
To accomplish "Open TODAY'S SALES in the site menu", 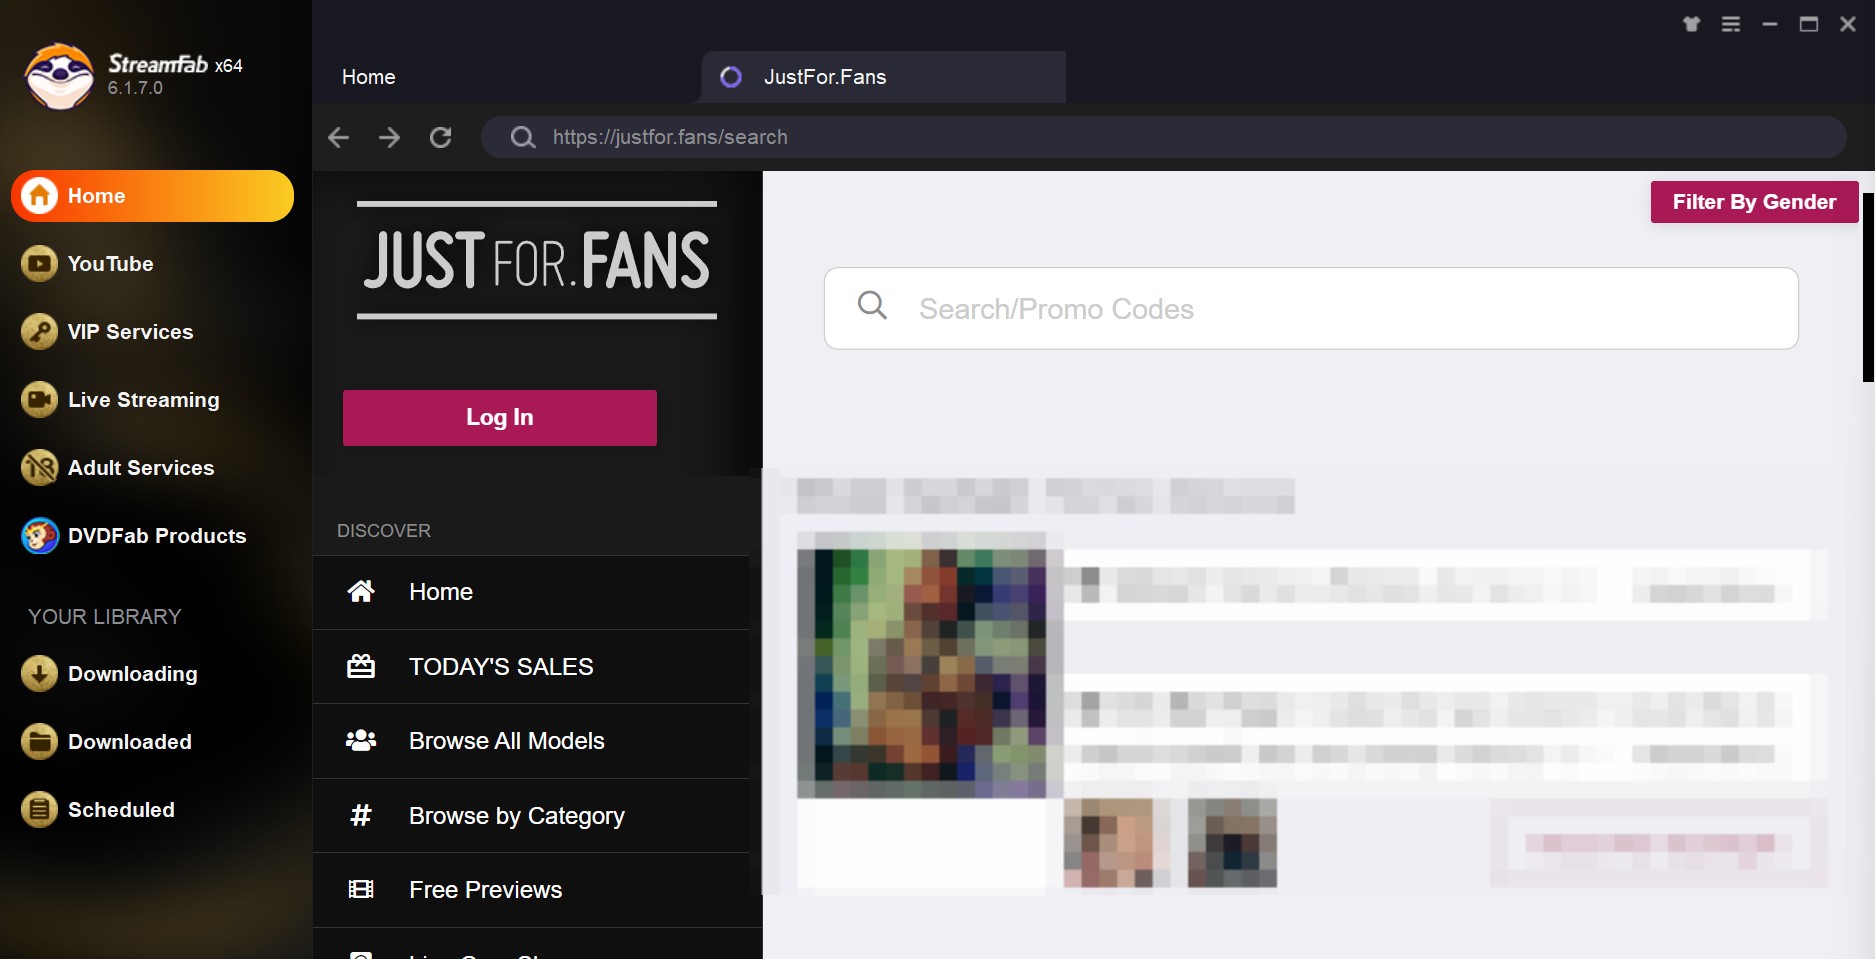I will click(x=500, y=666).
